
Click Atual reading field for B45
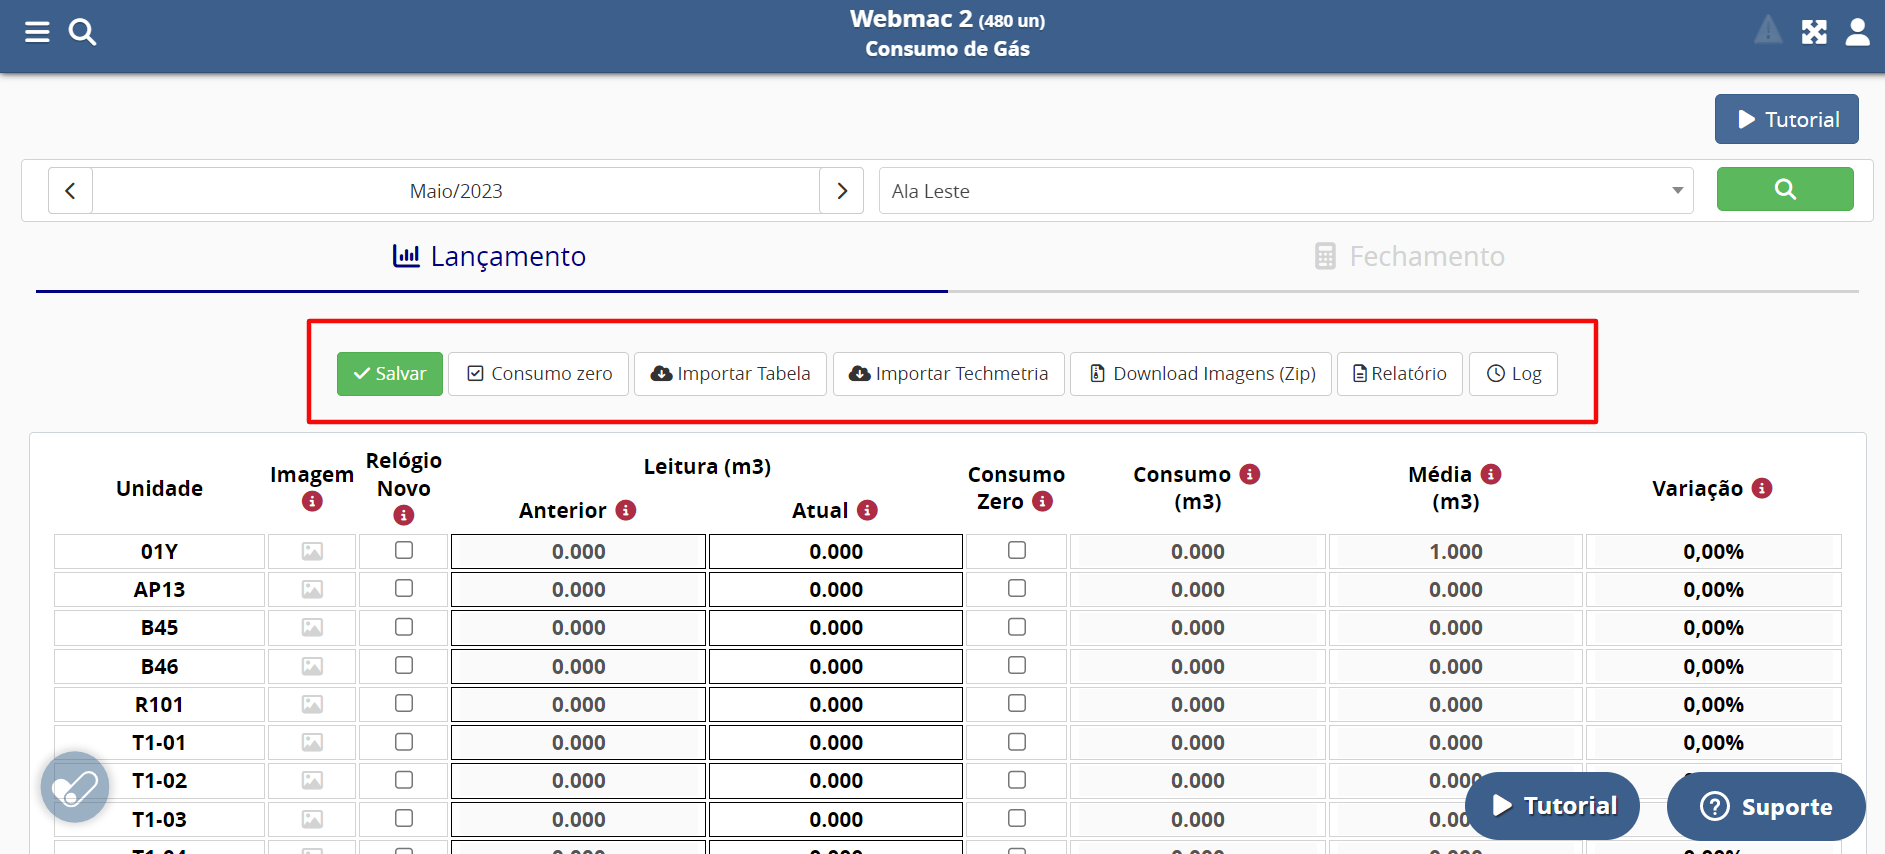tap(836, 628)
